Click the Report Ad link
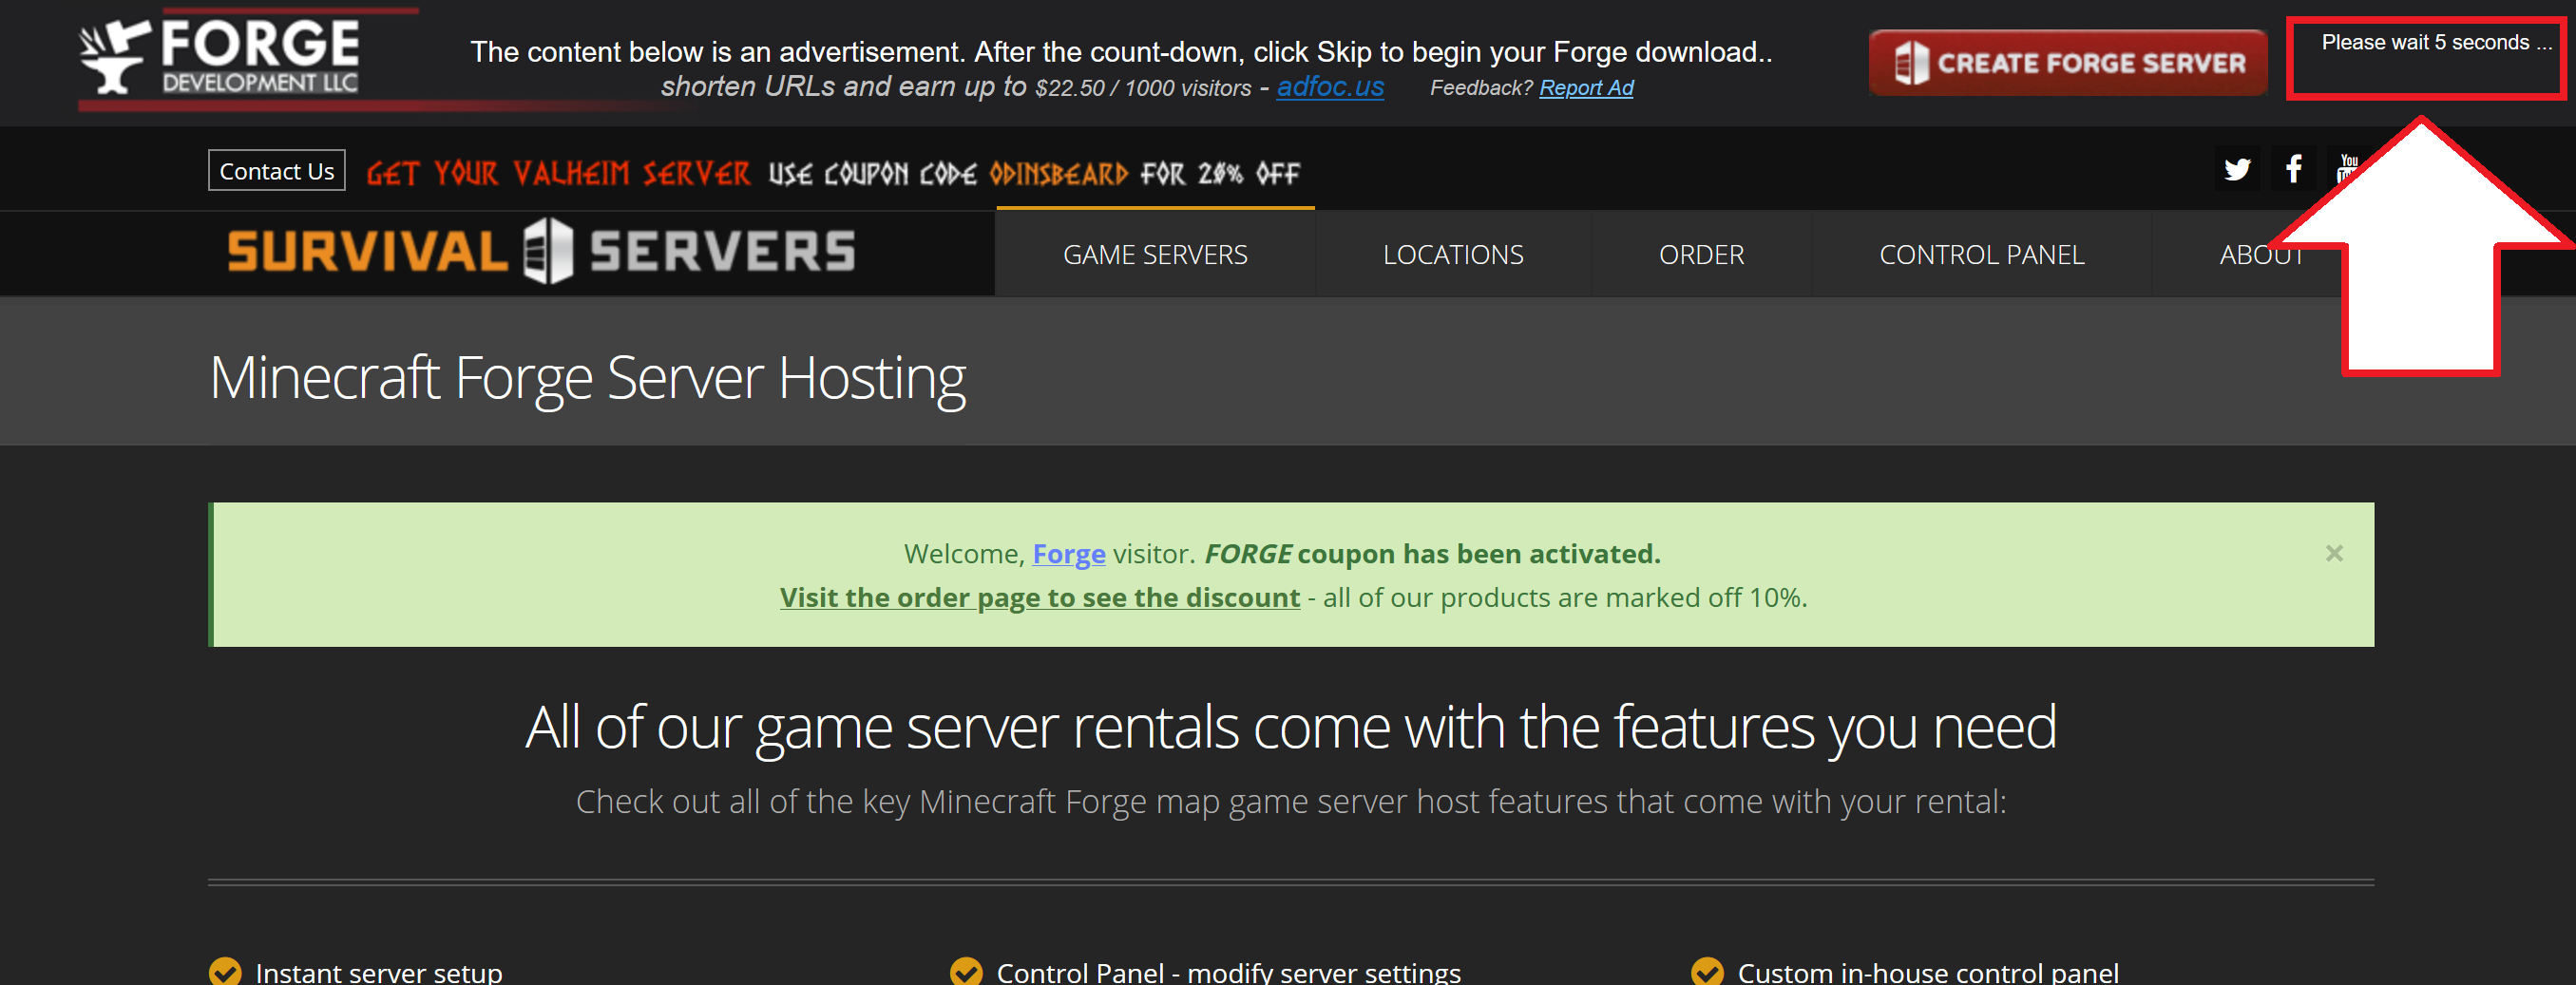 point(1586,88)
